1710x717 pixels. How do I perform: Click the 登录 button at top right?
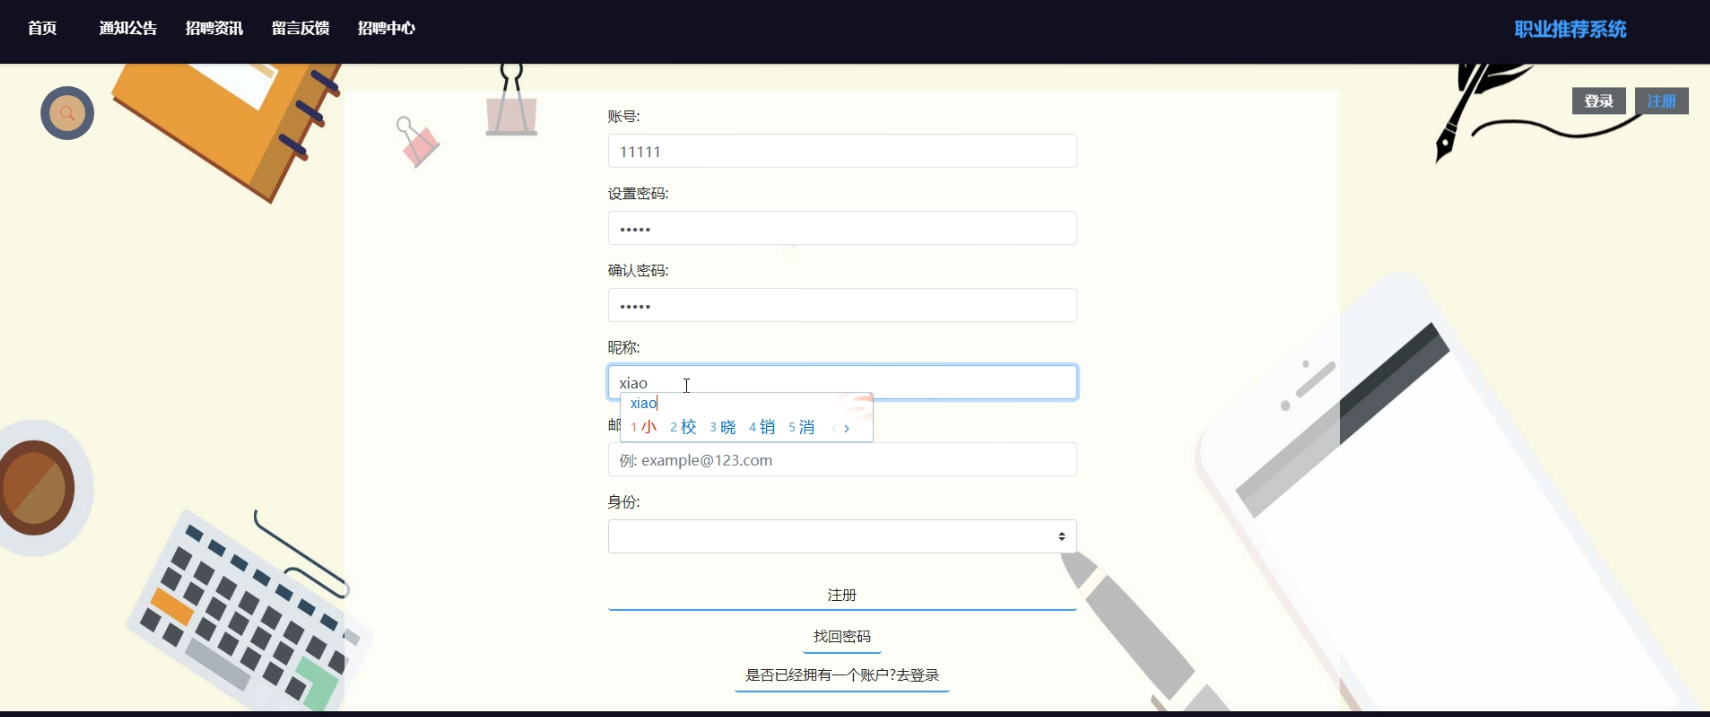tap(1599, 101)
